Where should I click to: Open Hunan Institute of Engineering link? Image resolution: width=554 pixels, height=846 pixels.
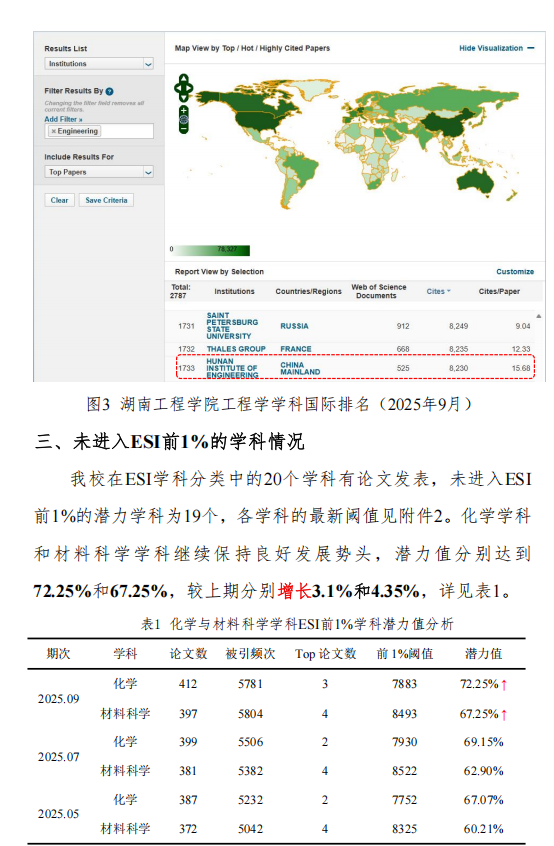tap(232, 368)
